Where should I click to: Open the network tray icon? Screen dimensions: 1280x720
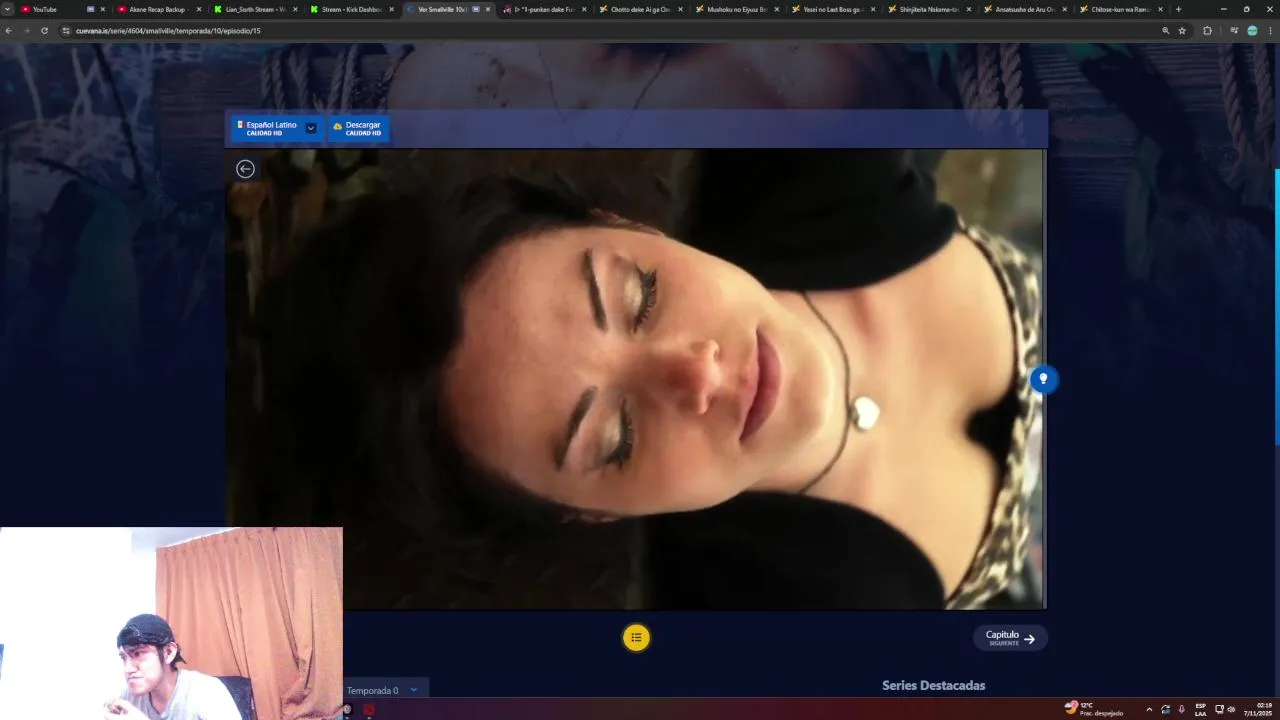[x=1219, y=709]
